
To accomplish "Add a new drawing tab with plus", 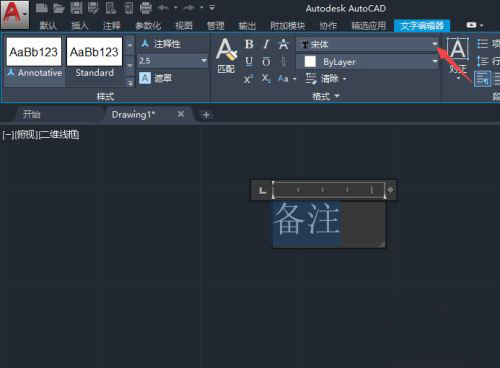I will (x=206, y=115).
